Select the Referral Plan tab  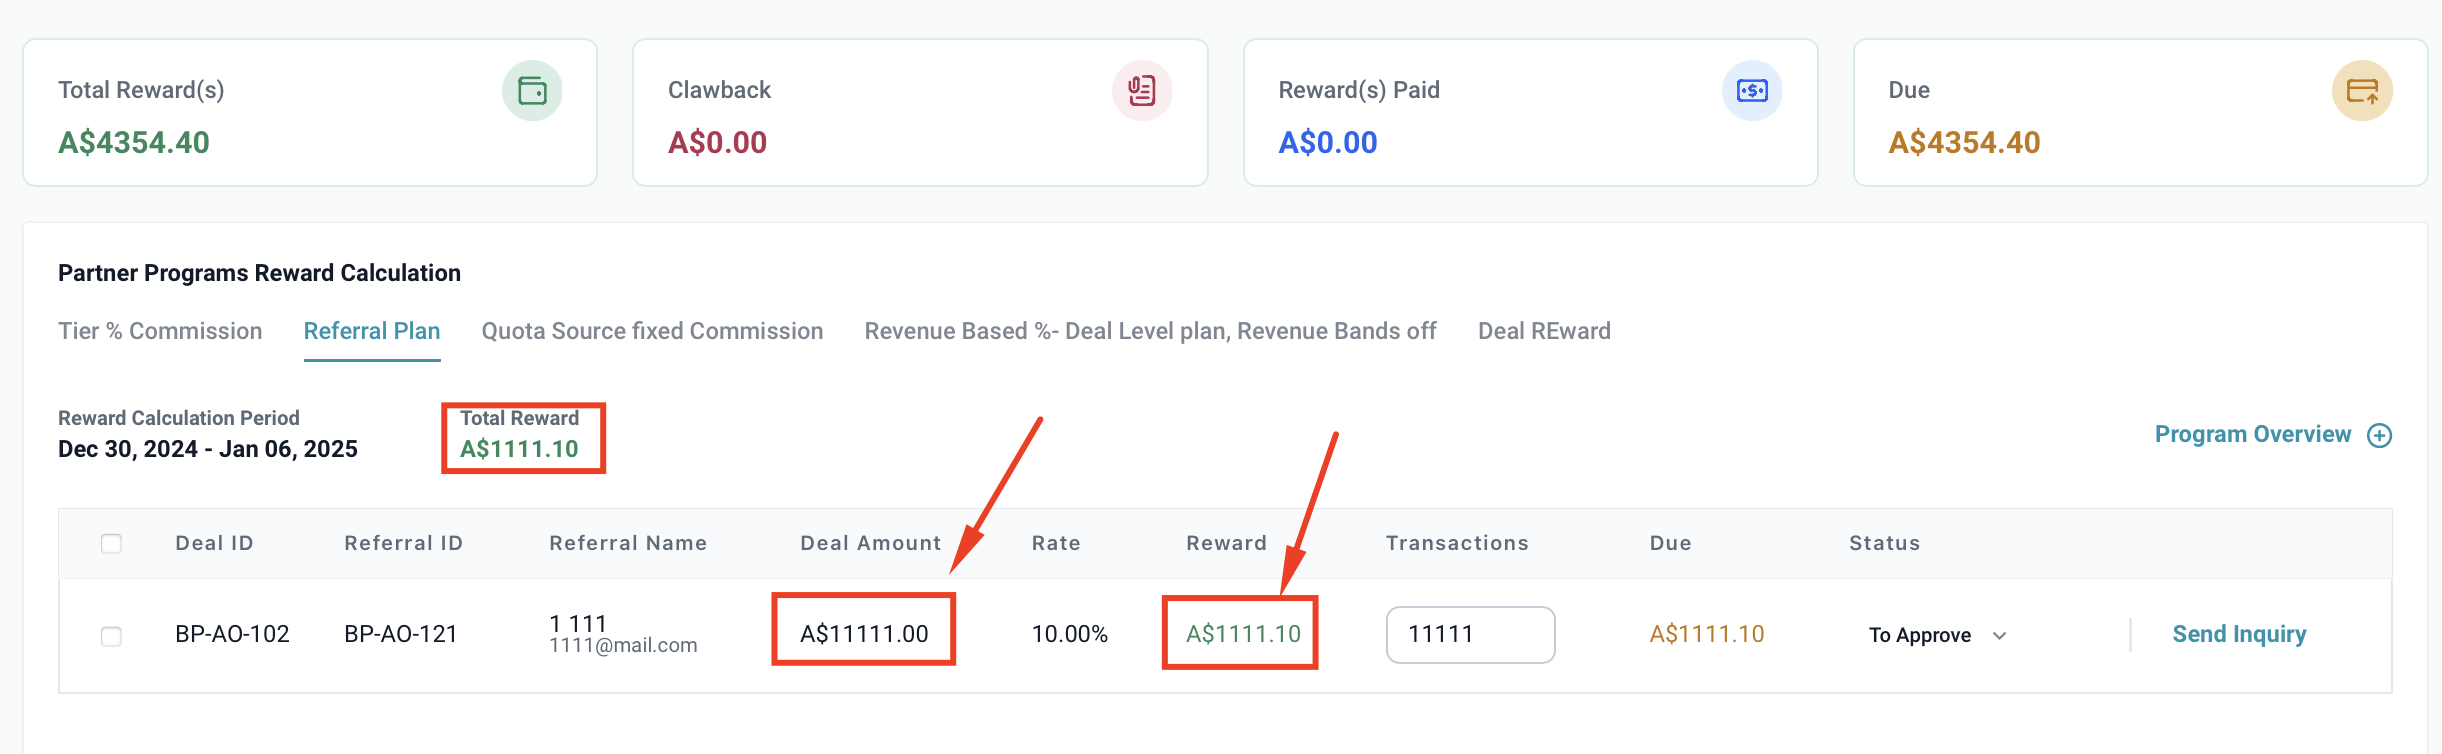coord(372,331)
